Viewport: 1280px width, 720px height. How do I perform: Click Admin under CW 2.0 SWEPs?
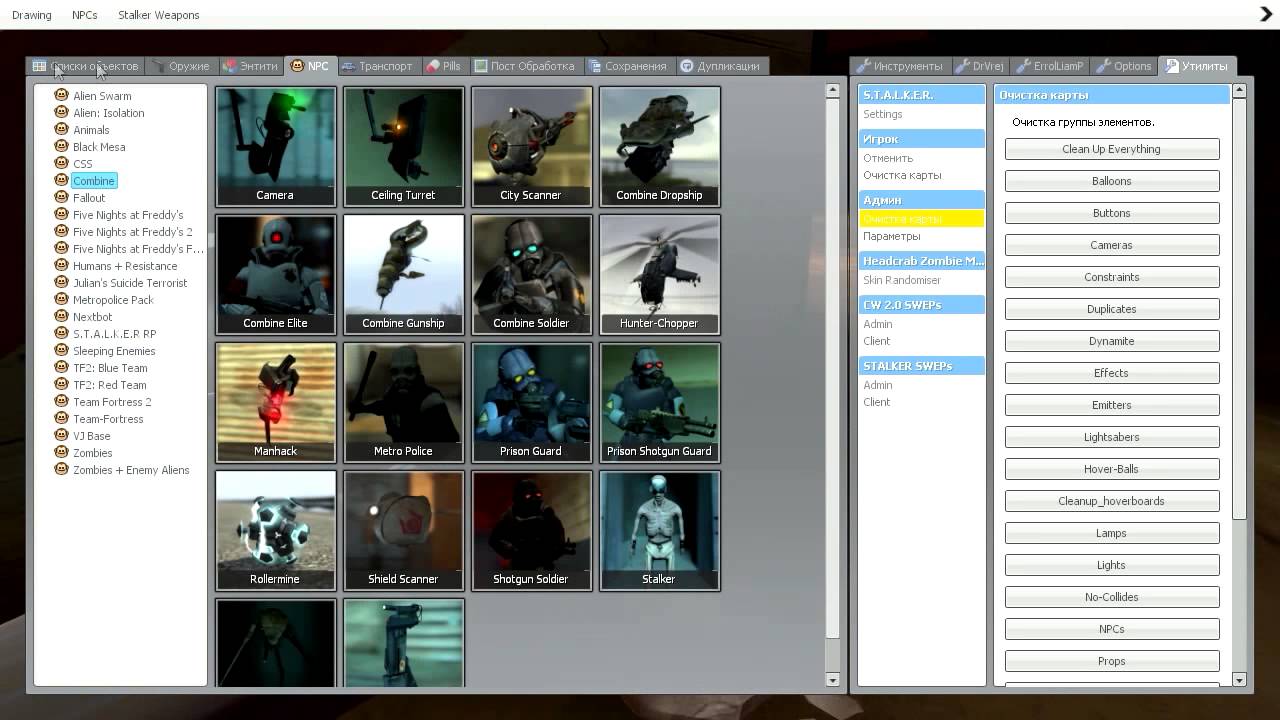coord(878,324)
